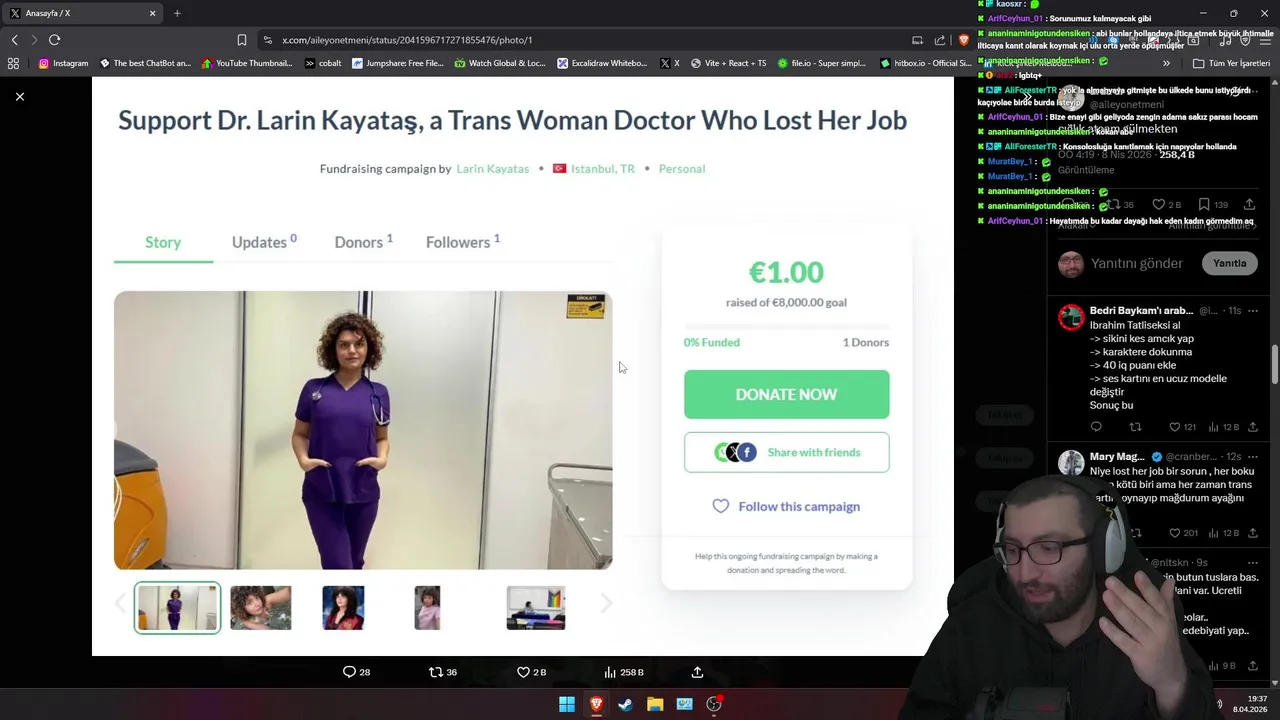Select the fifth gallery thumbnail
Screen dimensions: 1280x720
point(535,608)
